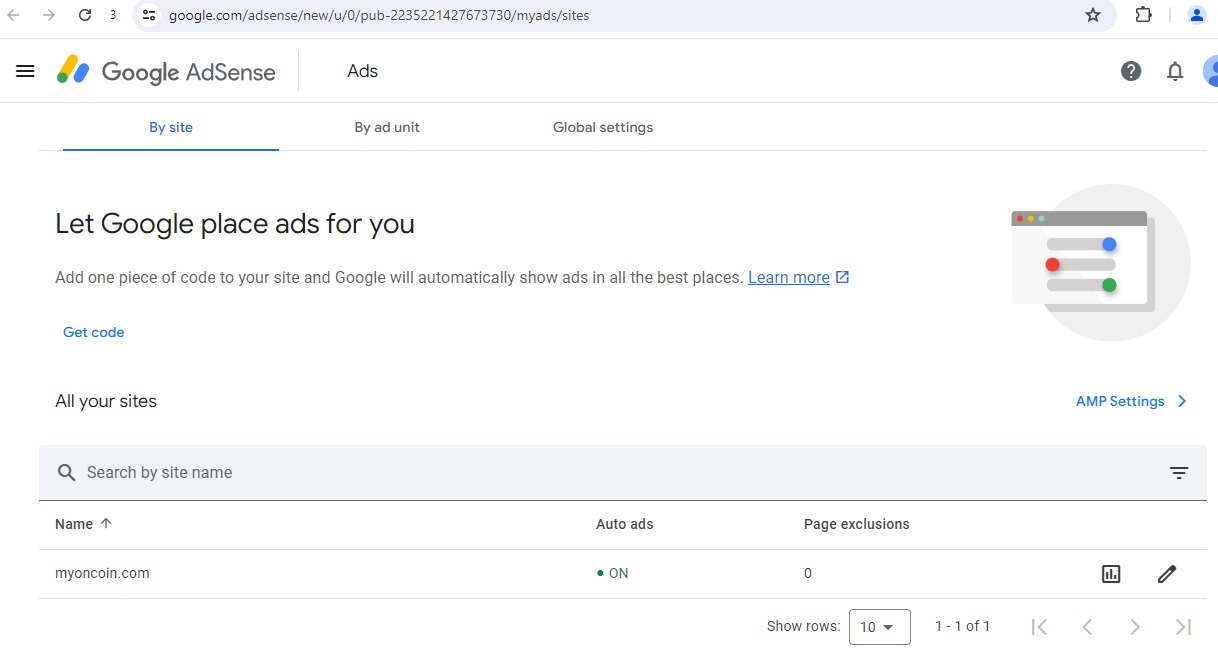The height and width of the screenshot is (652, 1218).
Task: Open site information icon in address bar
Action: click(x=149, y=15)
